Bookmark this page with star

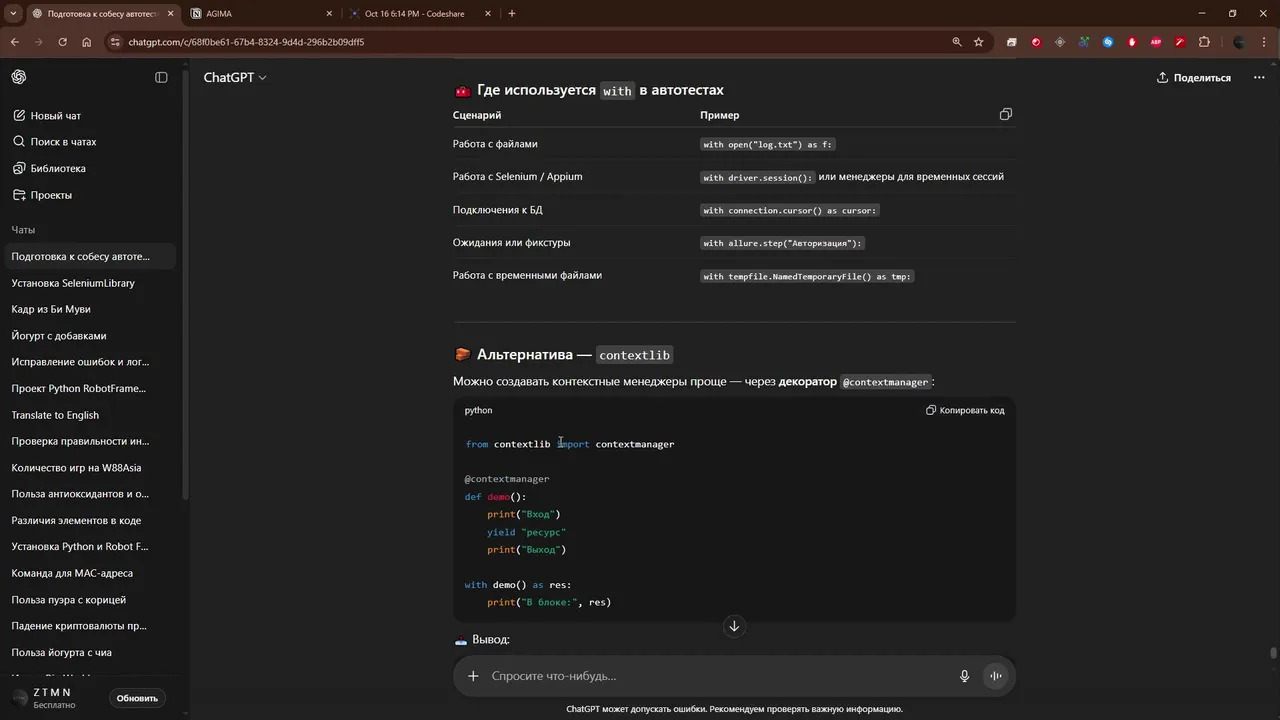click(979, 42)
